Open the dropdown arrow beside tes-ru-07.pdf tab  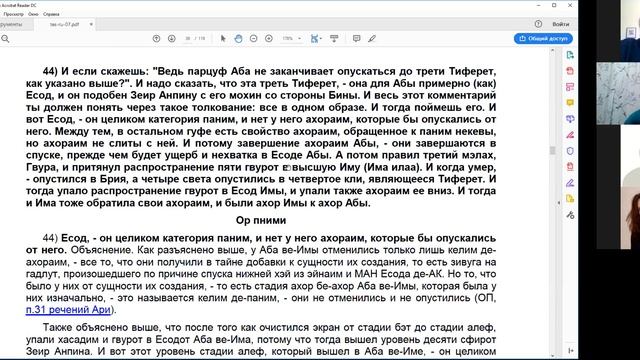coord(91,24)
